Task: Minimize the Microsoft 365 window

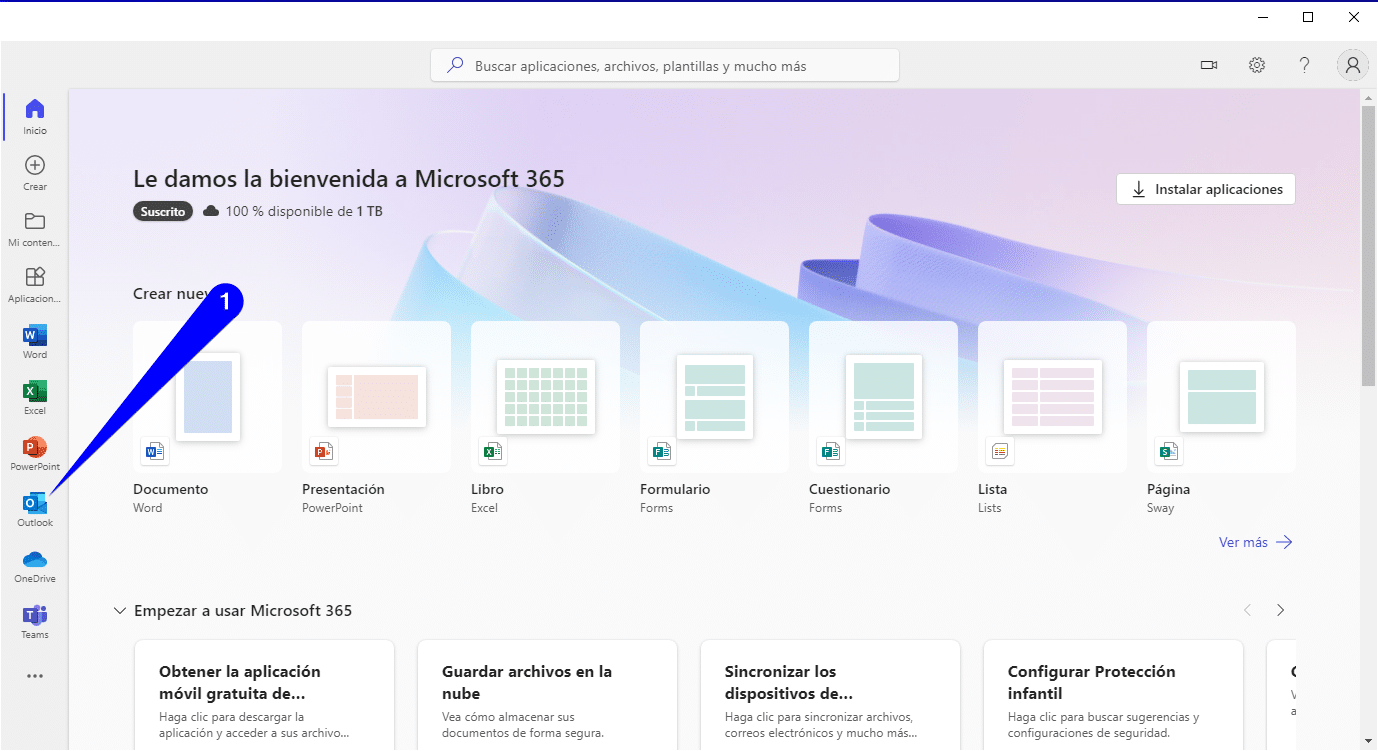Action: tap(1262, 17)
